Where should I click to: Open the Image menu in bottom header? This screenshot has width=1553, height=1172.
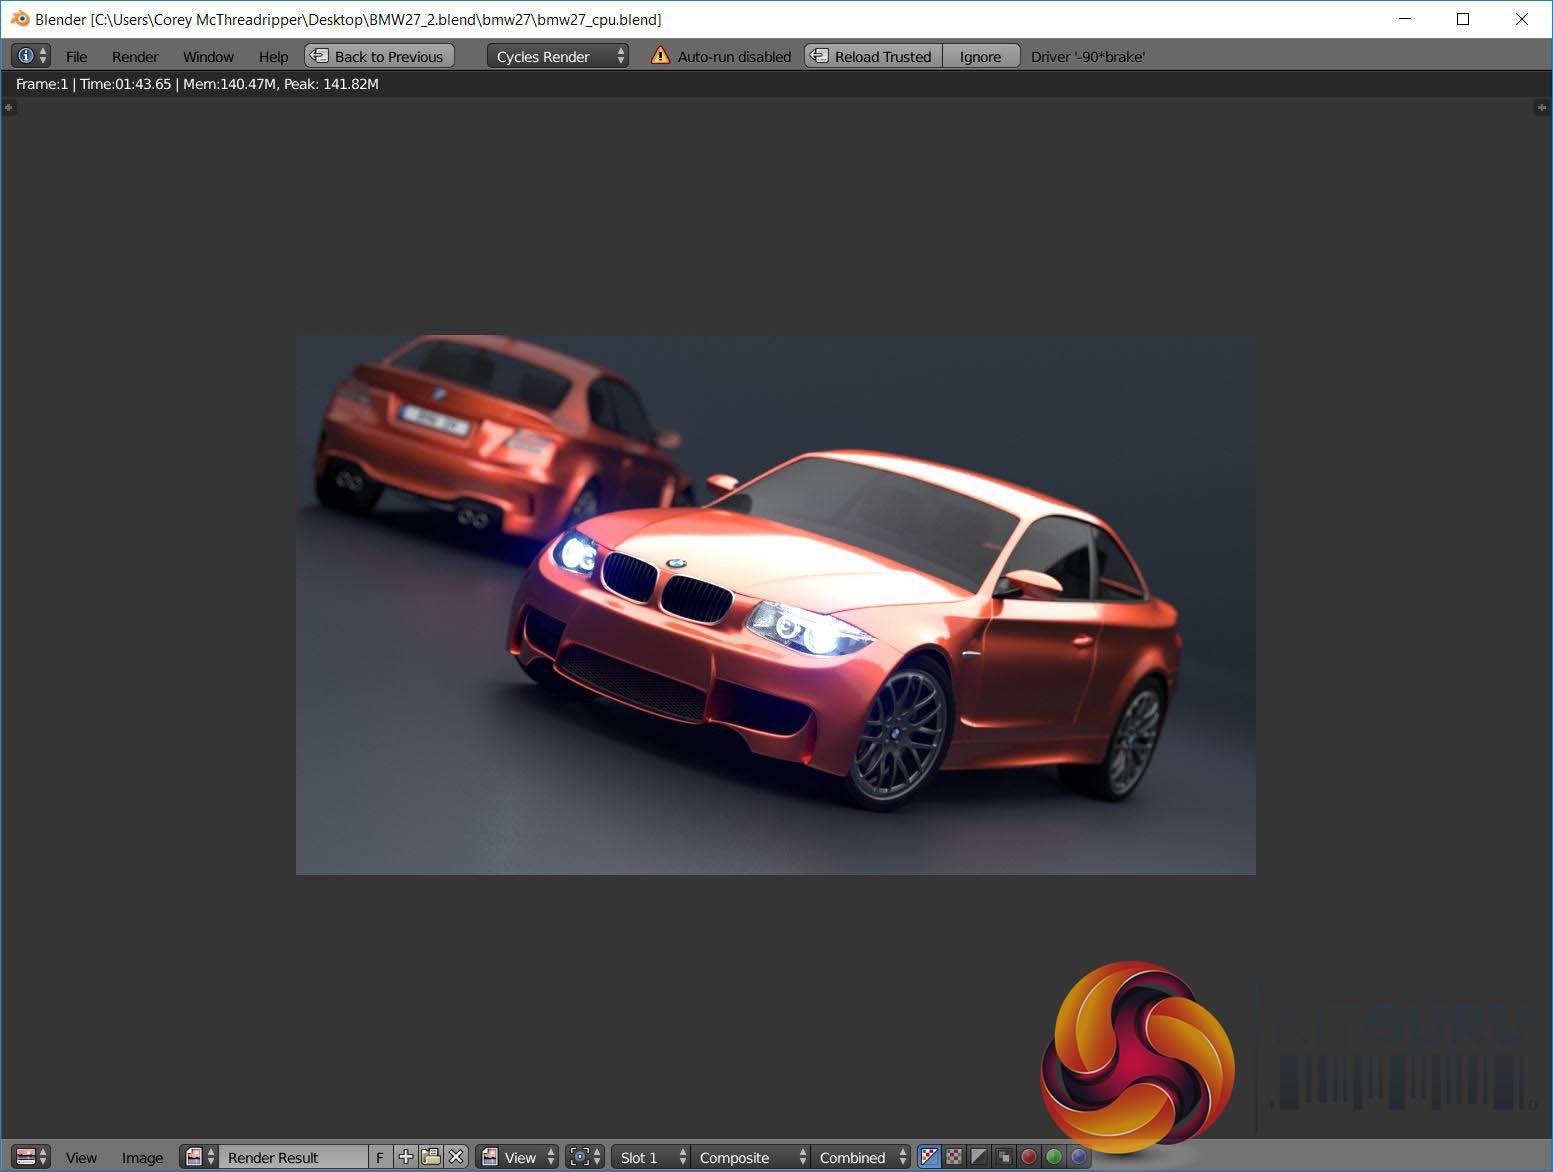[x=142, y=1158]
